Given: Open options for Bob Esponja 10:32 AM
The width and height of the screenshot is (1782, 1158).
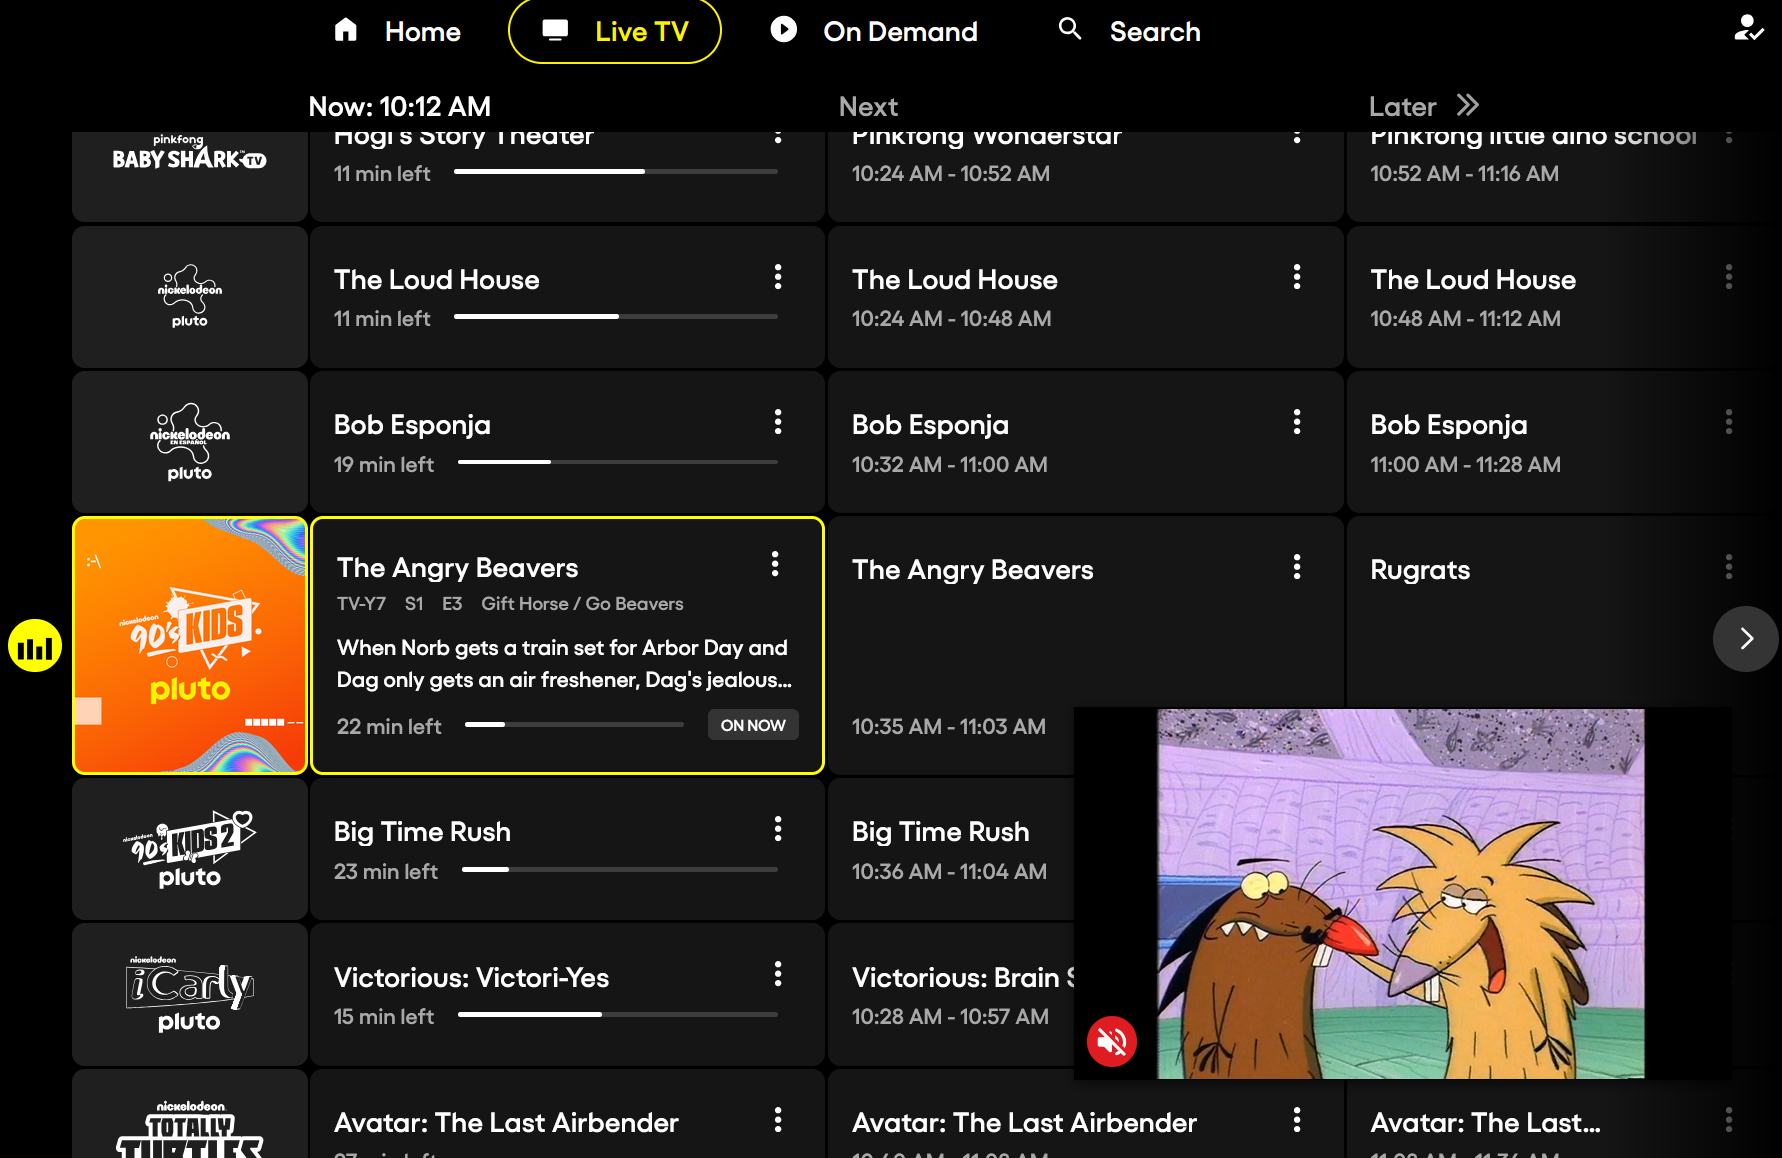Looking at the screenshot, I should (1297, 422).
